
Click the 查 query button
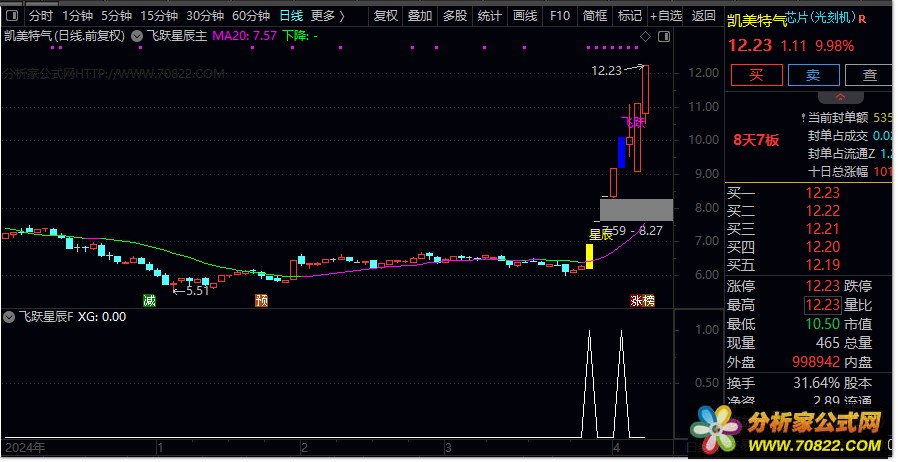tap(869, 75)
